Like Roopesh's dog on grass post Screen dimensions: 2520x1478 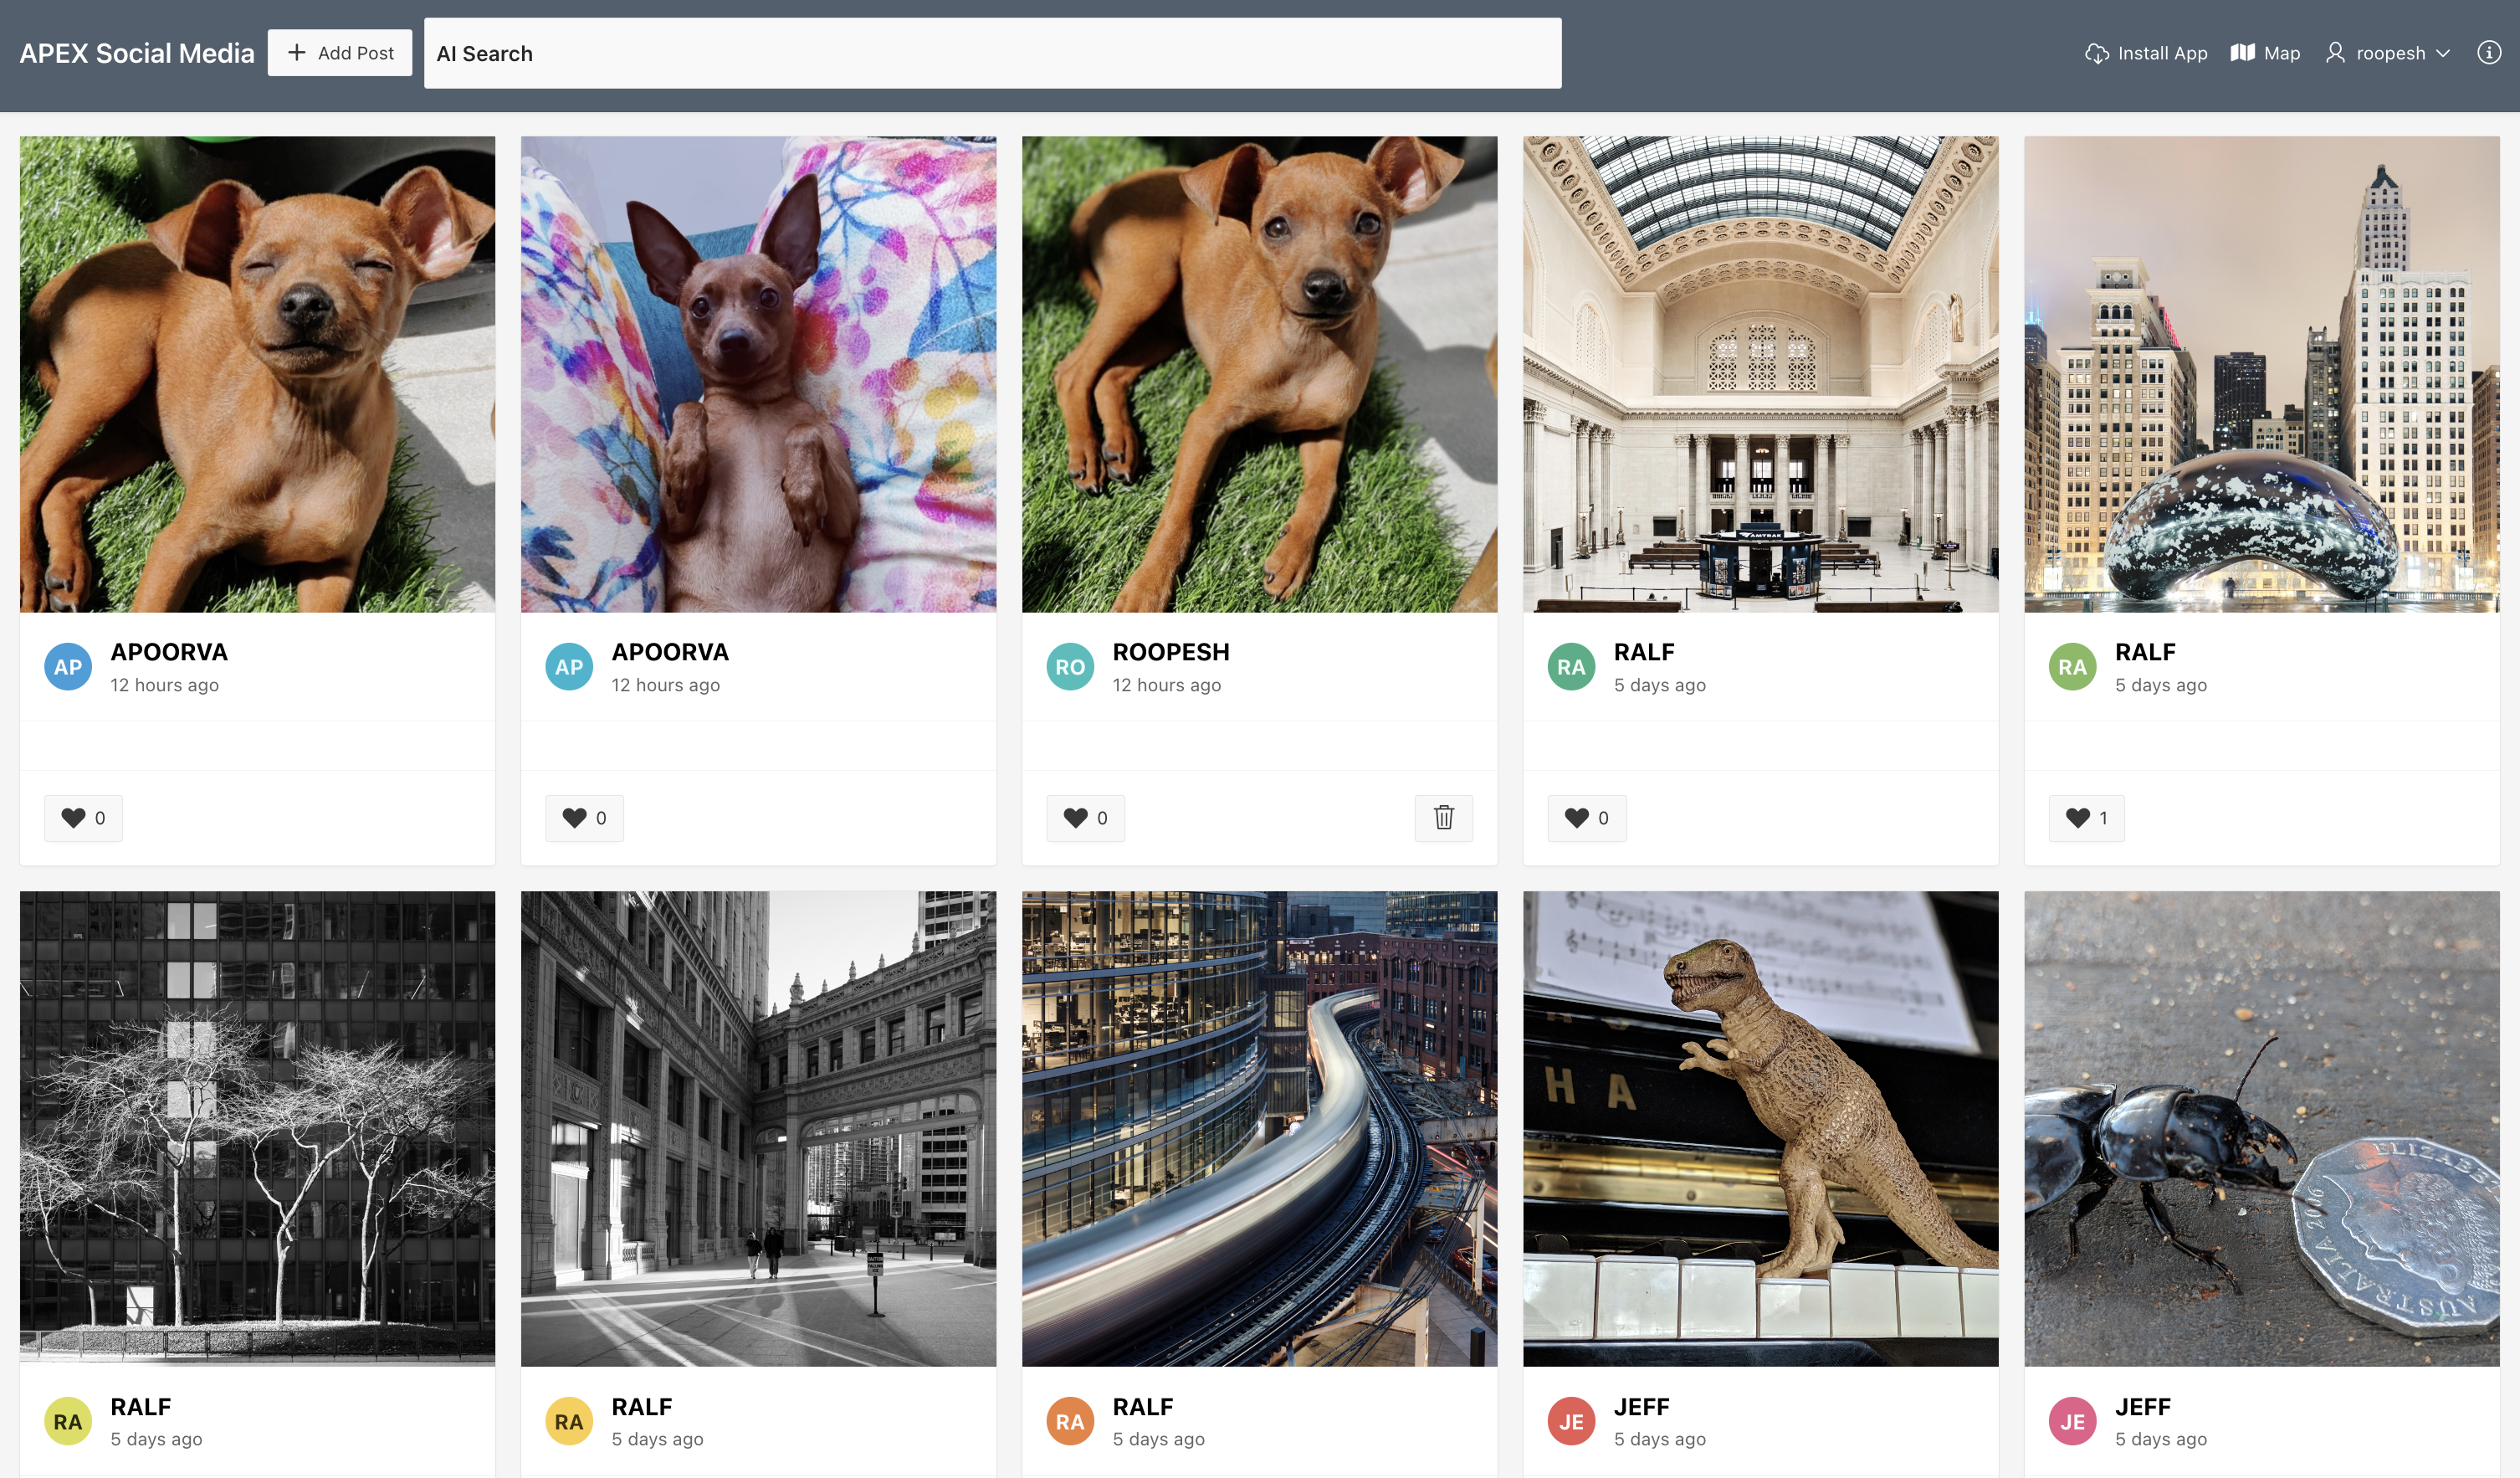(x=1085, y=818)
